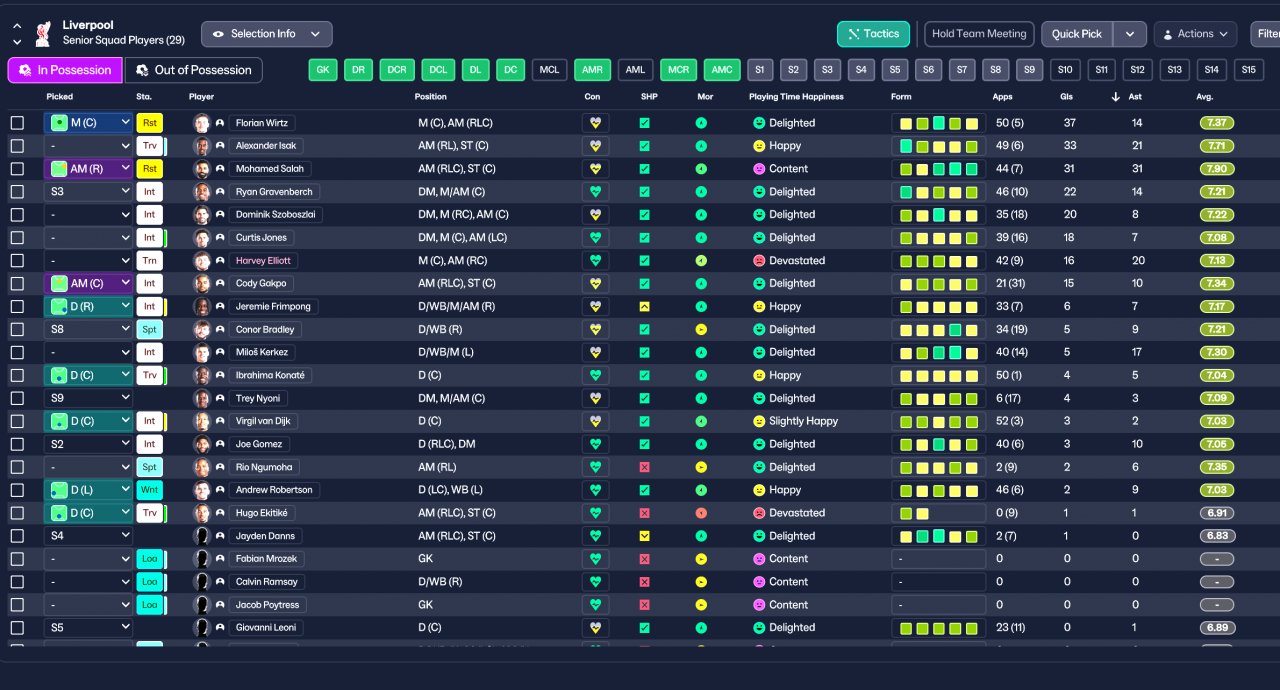Expand the Quick Pick arrow menu
Viewport: 1280px width, 690px height.
[x=1129, y=34]
